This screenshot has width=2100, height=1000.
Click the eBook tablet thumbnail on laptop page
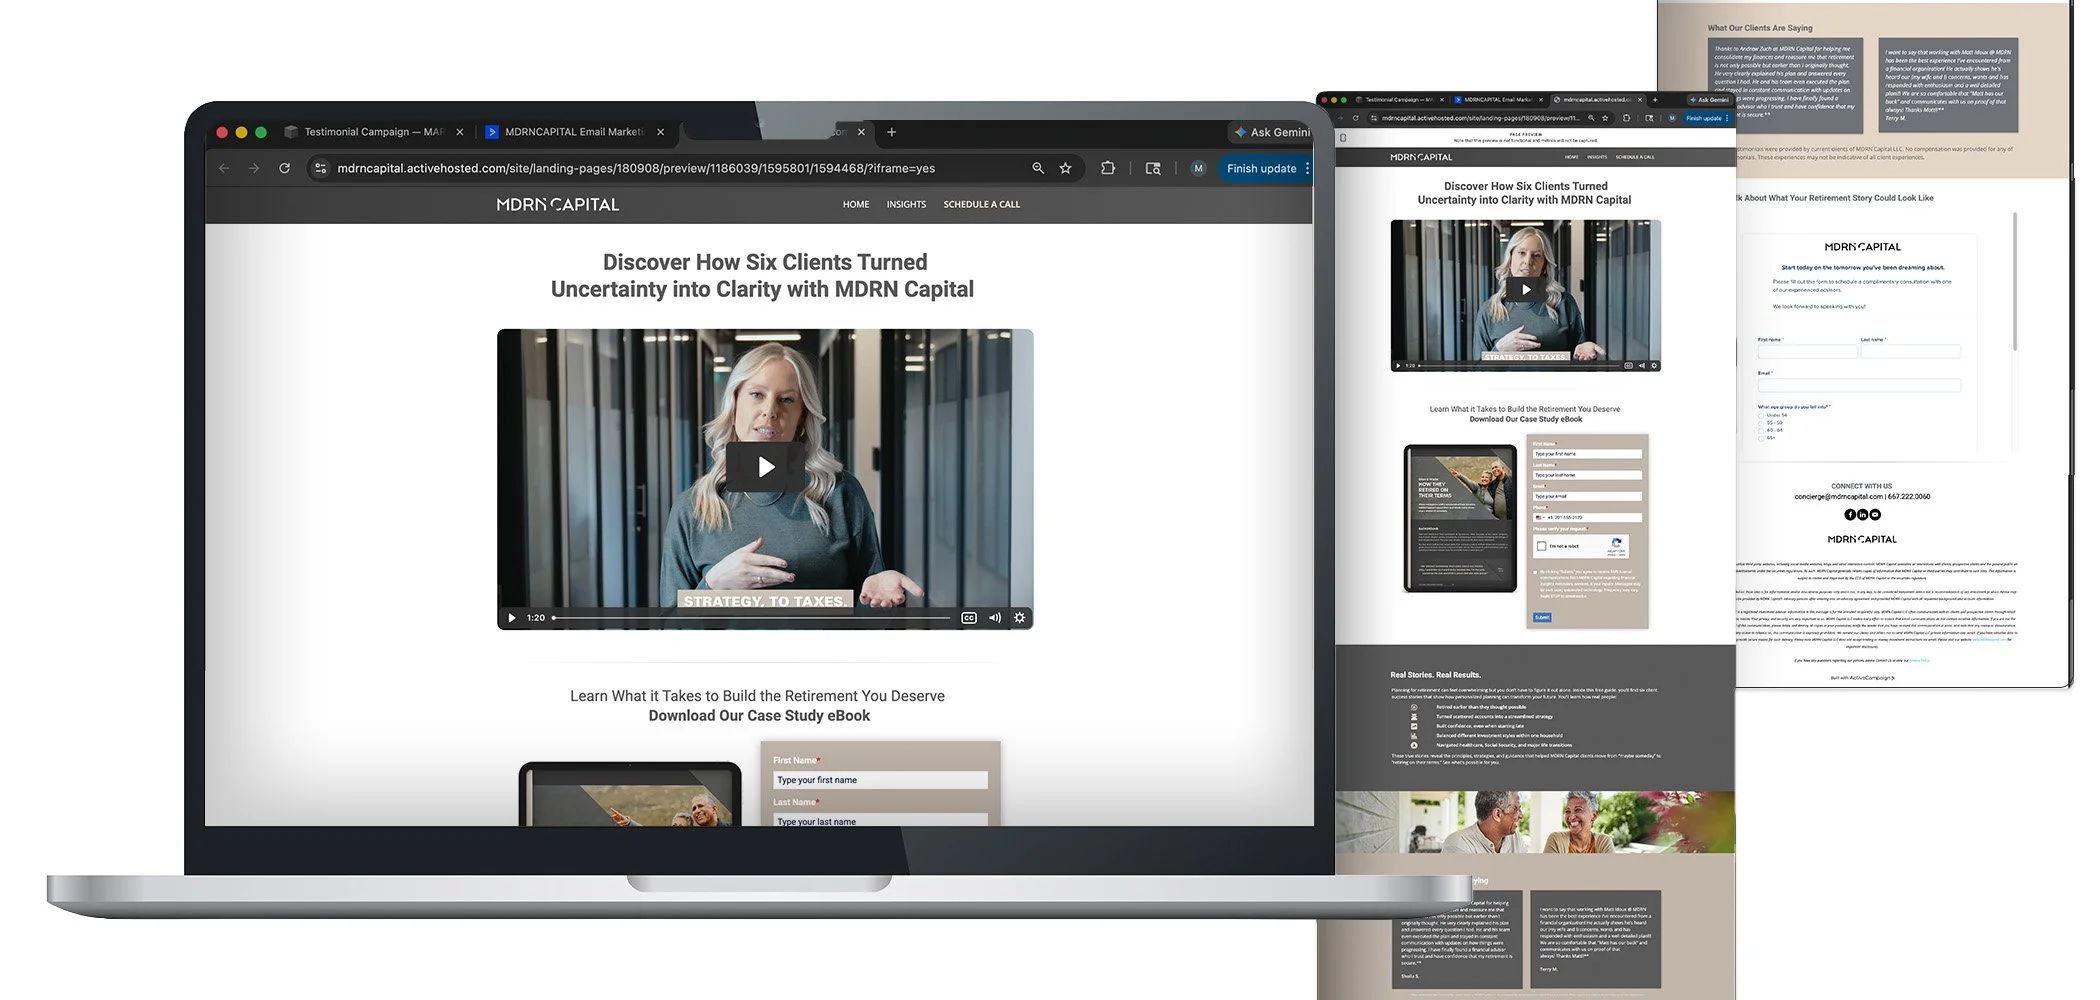tap(630, 795)
